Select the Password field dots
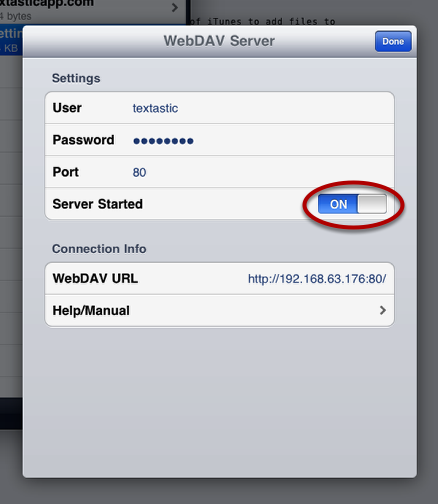Image resolution: width=438 pixels, height=504 pixels. (x=163, y=141)
